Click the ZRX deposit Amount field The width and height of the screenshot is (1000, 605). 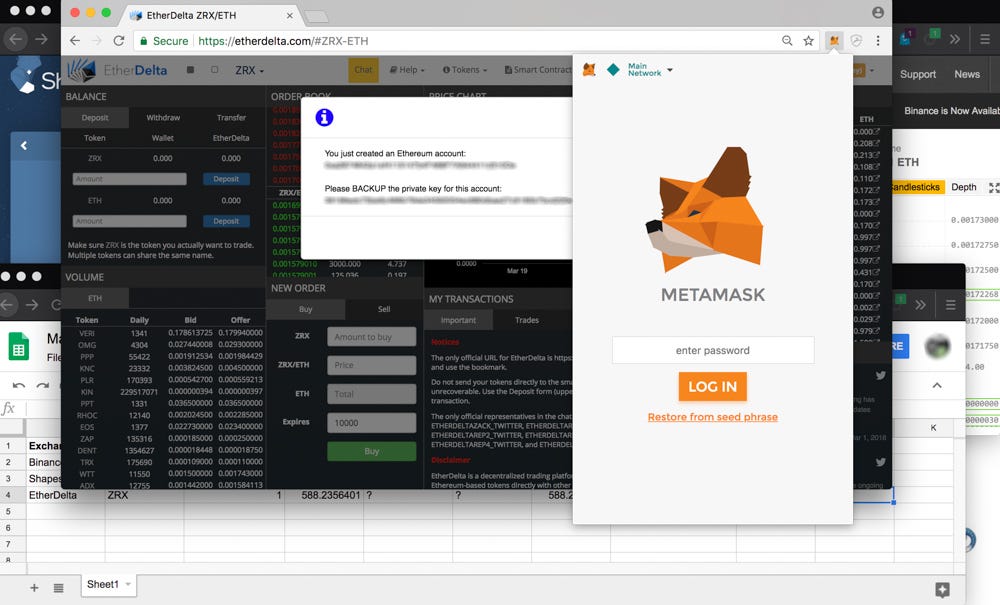click(x=129, y=179)
